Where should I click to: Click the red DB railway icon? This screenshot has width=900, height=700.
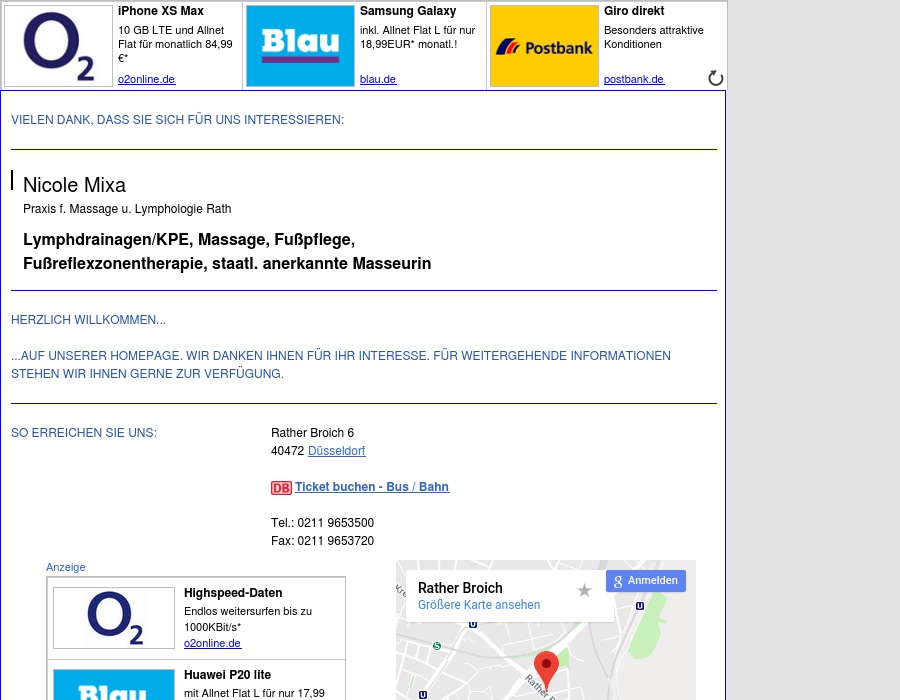click(281, 488)
